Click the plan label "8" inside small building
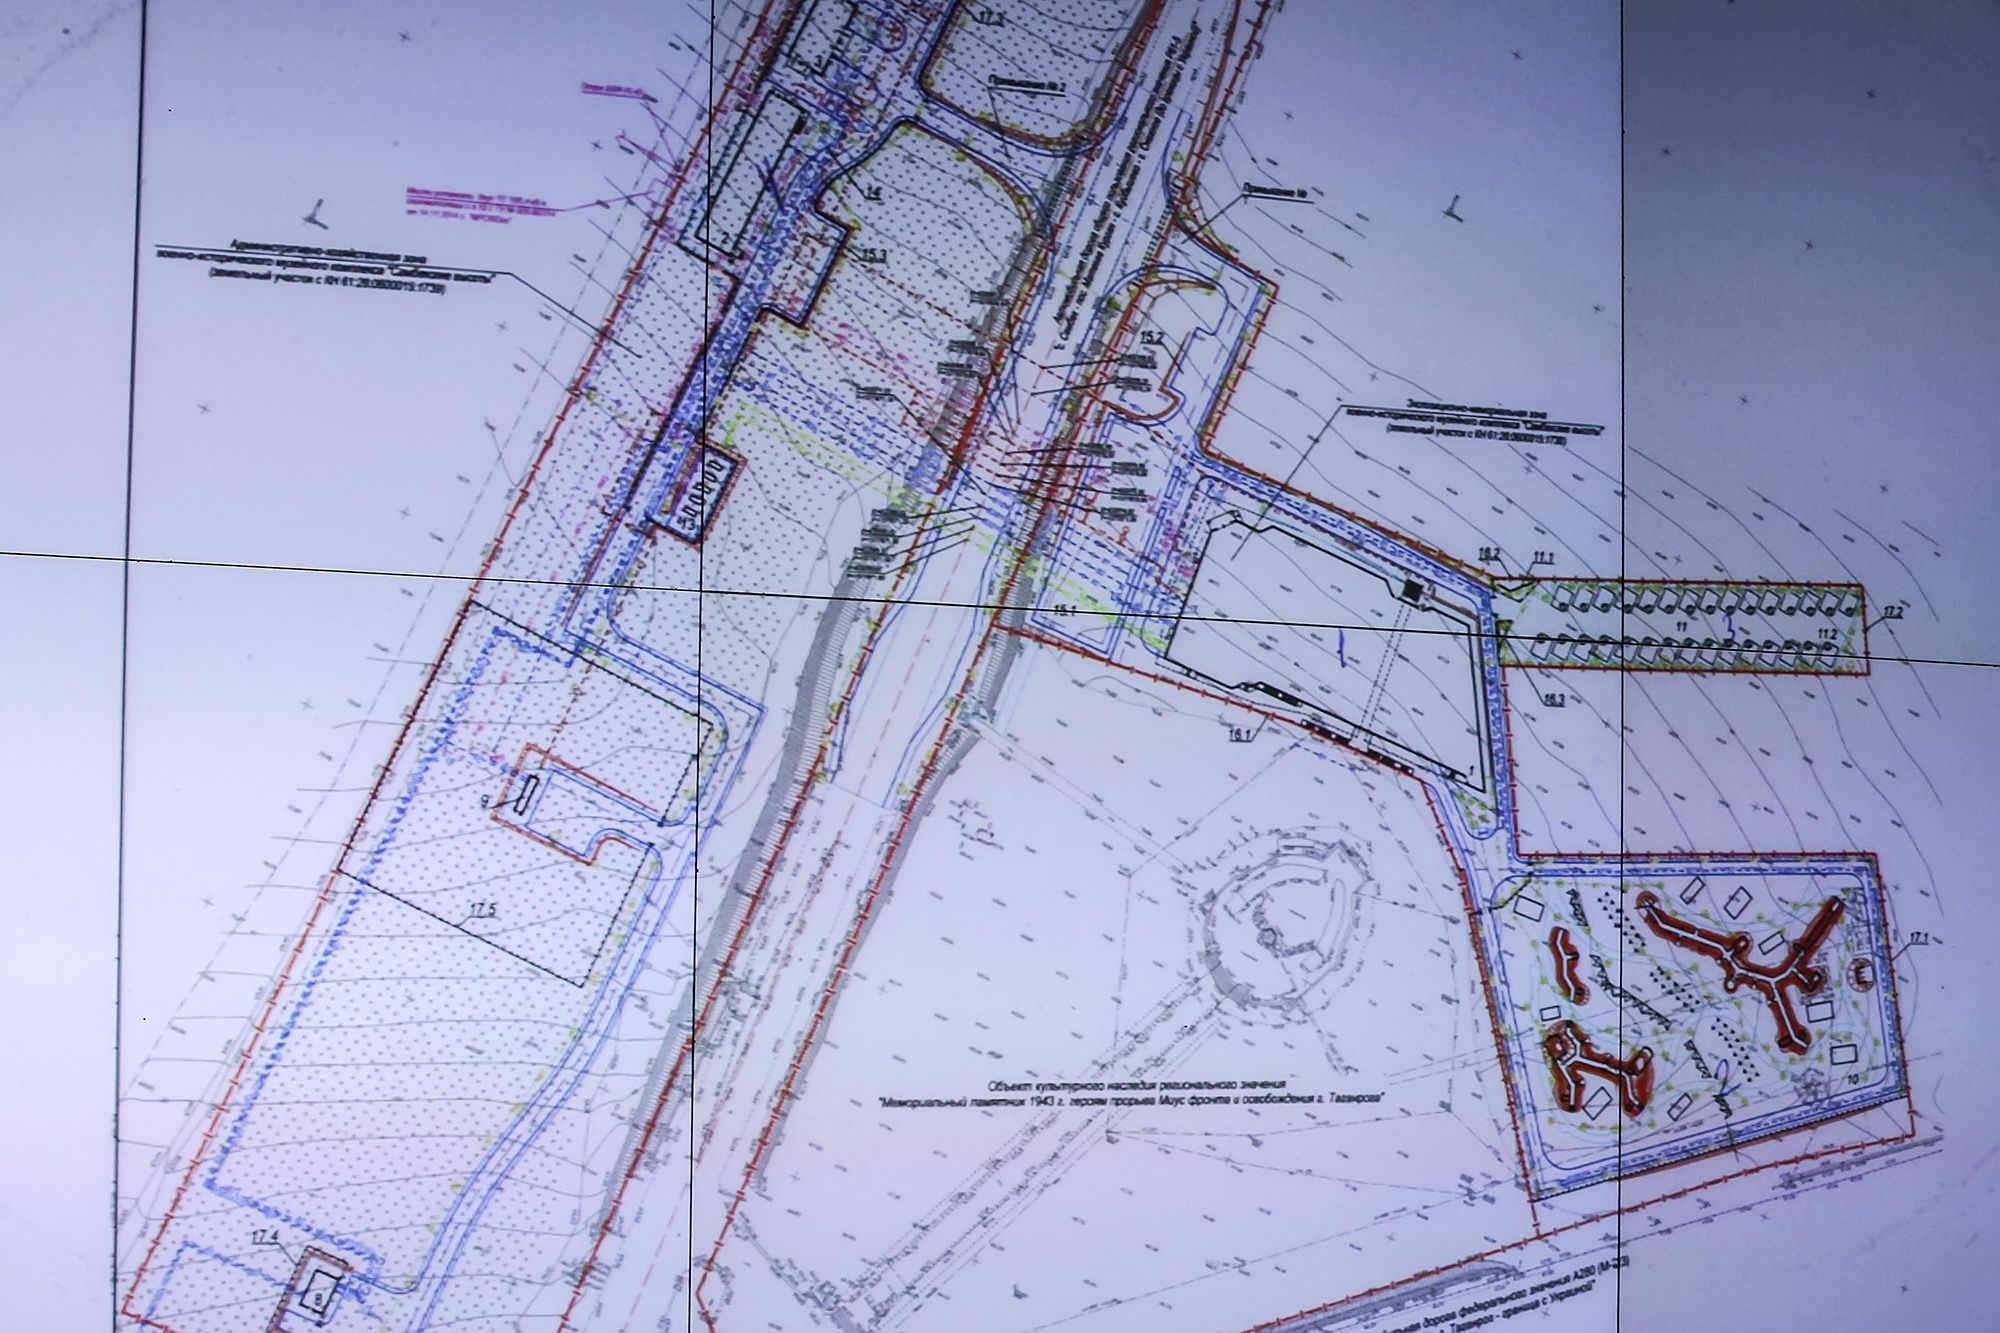Viewport: 2000px width, 1333px height. click(319, 1298)
